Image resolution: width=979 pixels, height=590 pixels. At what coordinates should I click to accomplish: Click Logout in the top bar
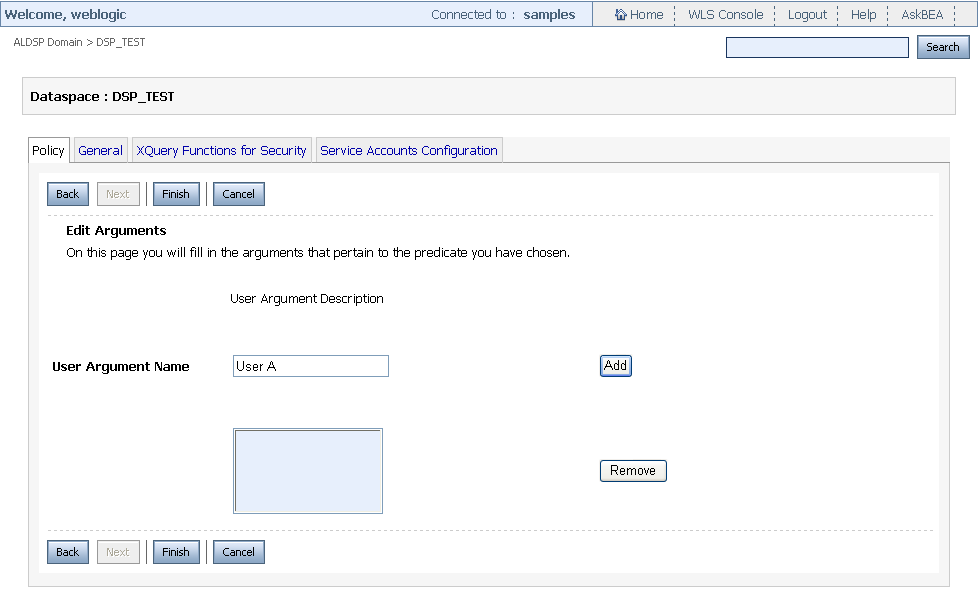tap(807, 14)
